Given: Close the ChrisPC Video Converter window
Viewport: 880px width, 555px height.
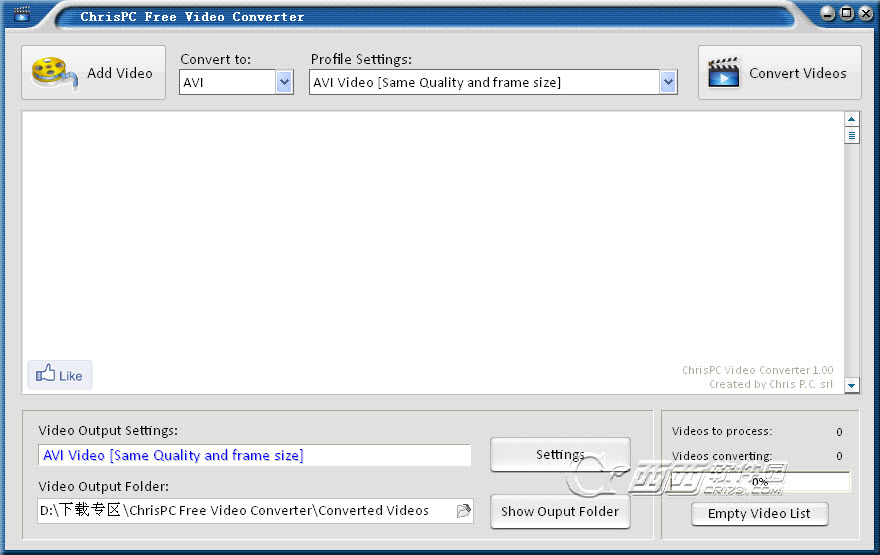Looking at the screenshot, I should click(866, 13).
